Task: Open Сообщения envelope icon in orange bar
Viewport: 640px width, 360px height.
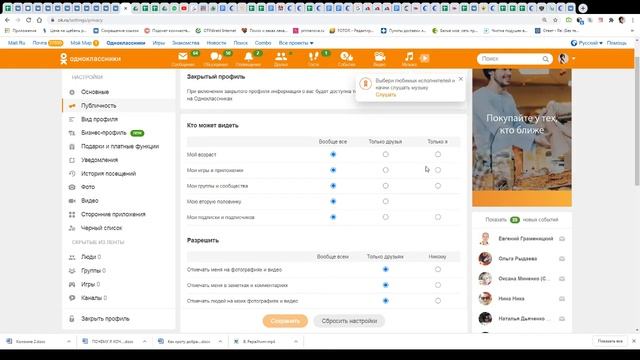Action: coord(183,57)
